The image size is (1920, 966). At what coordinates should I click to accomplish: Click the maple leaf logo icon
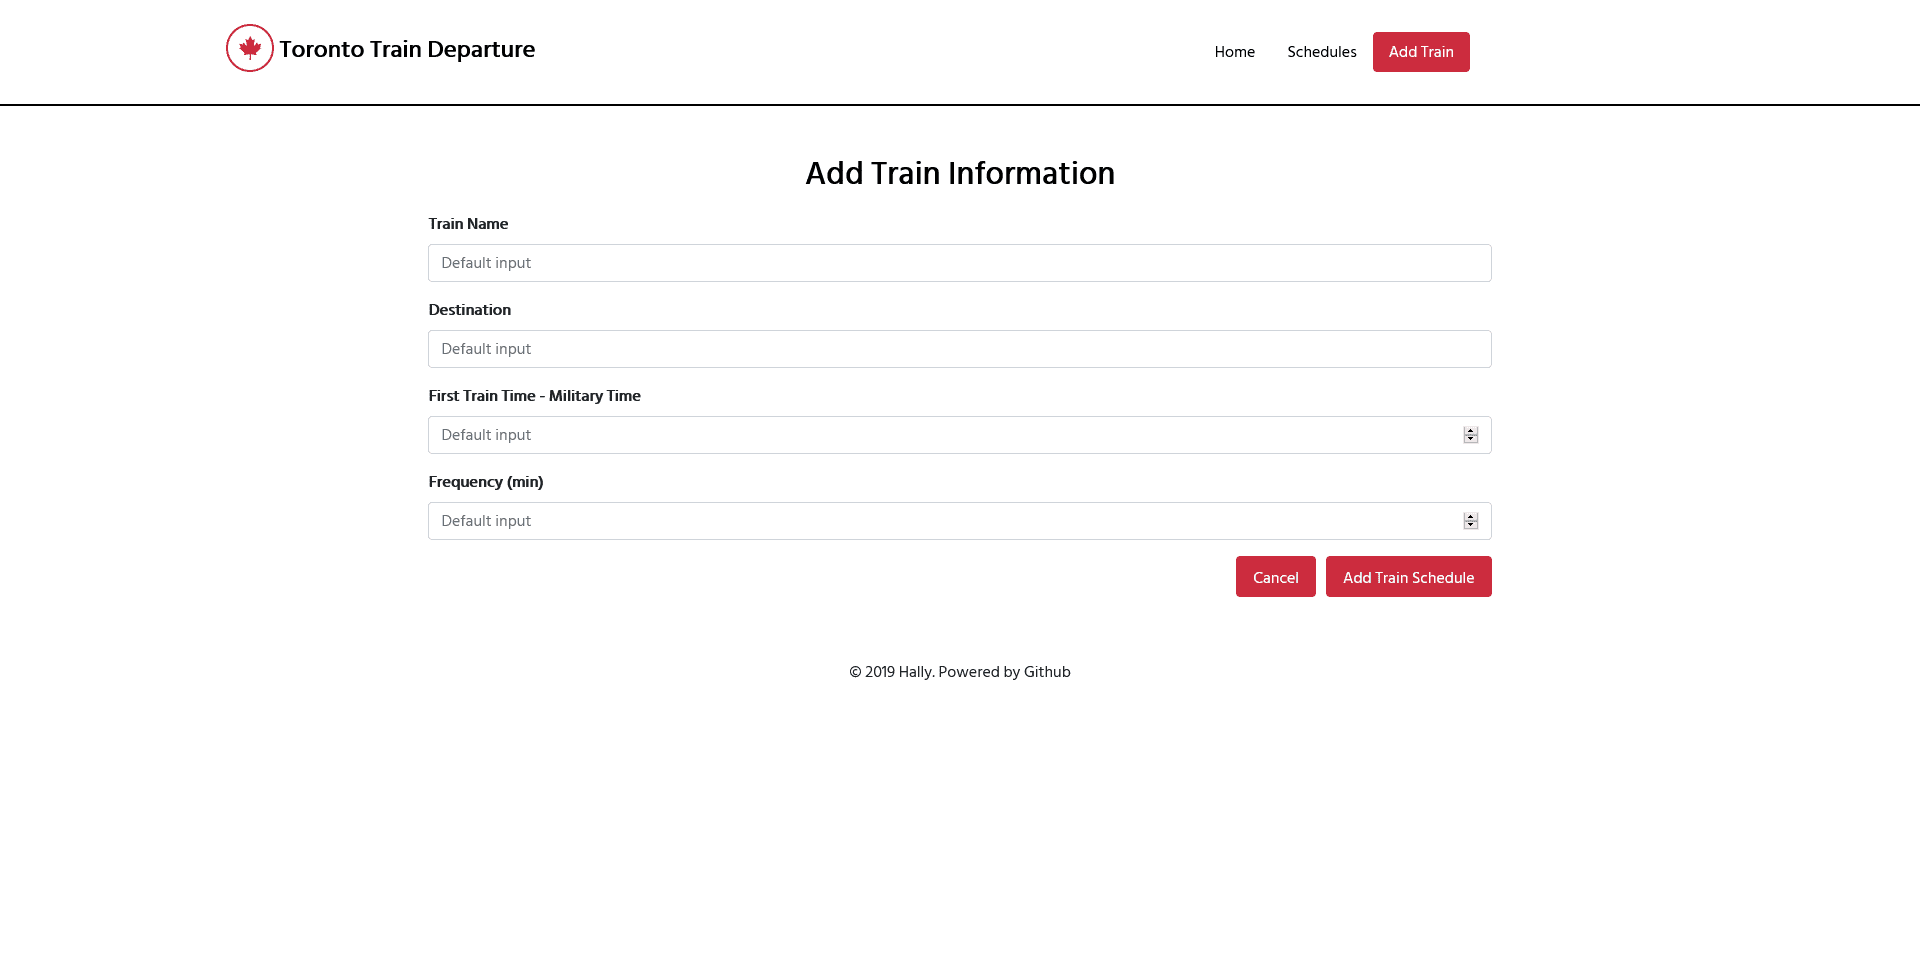[249, 48]
